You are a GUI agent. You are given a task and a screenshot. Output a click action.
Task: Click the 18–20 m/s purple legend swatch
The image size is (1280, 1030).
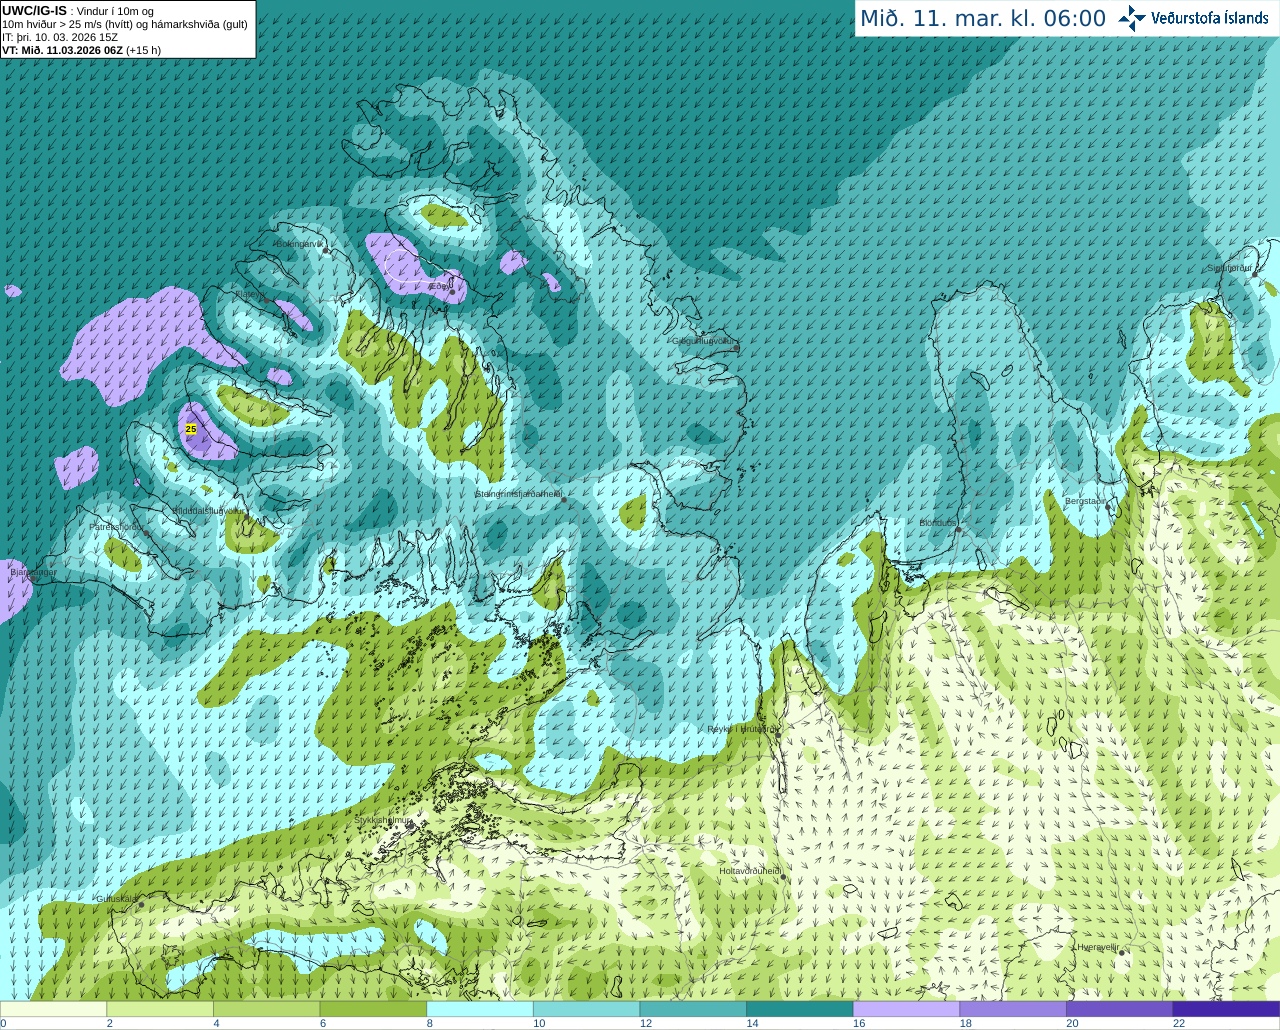[1013, 1009]
